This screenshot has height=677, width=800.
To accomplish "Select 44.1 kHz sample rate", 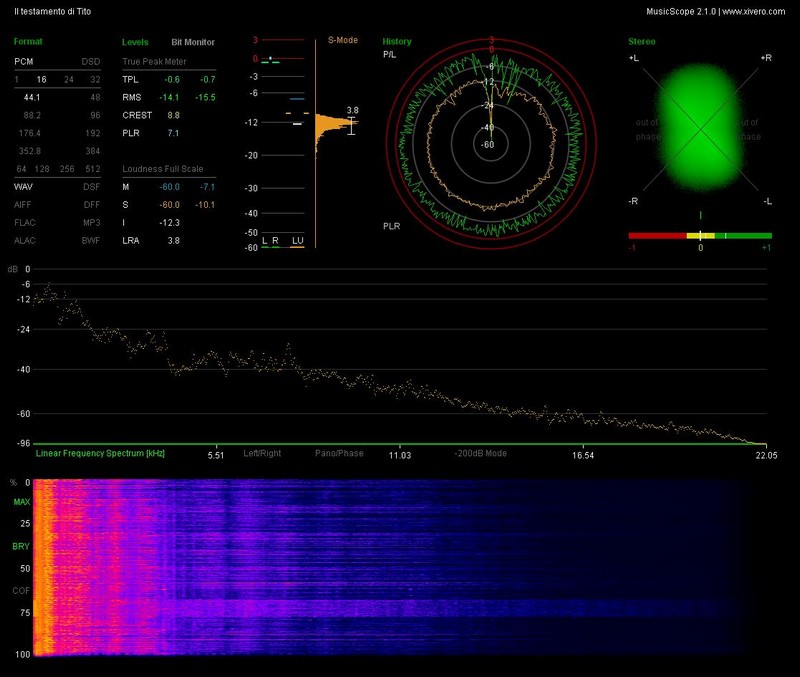I will [x=32, y=97].
